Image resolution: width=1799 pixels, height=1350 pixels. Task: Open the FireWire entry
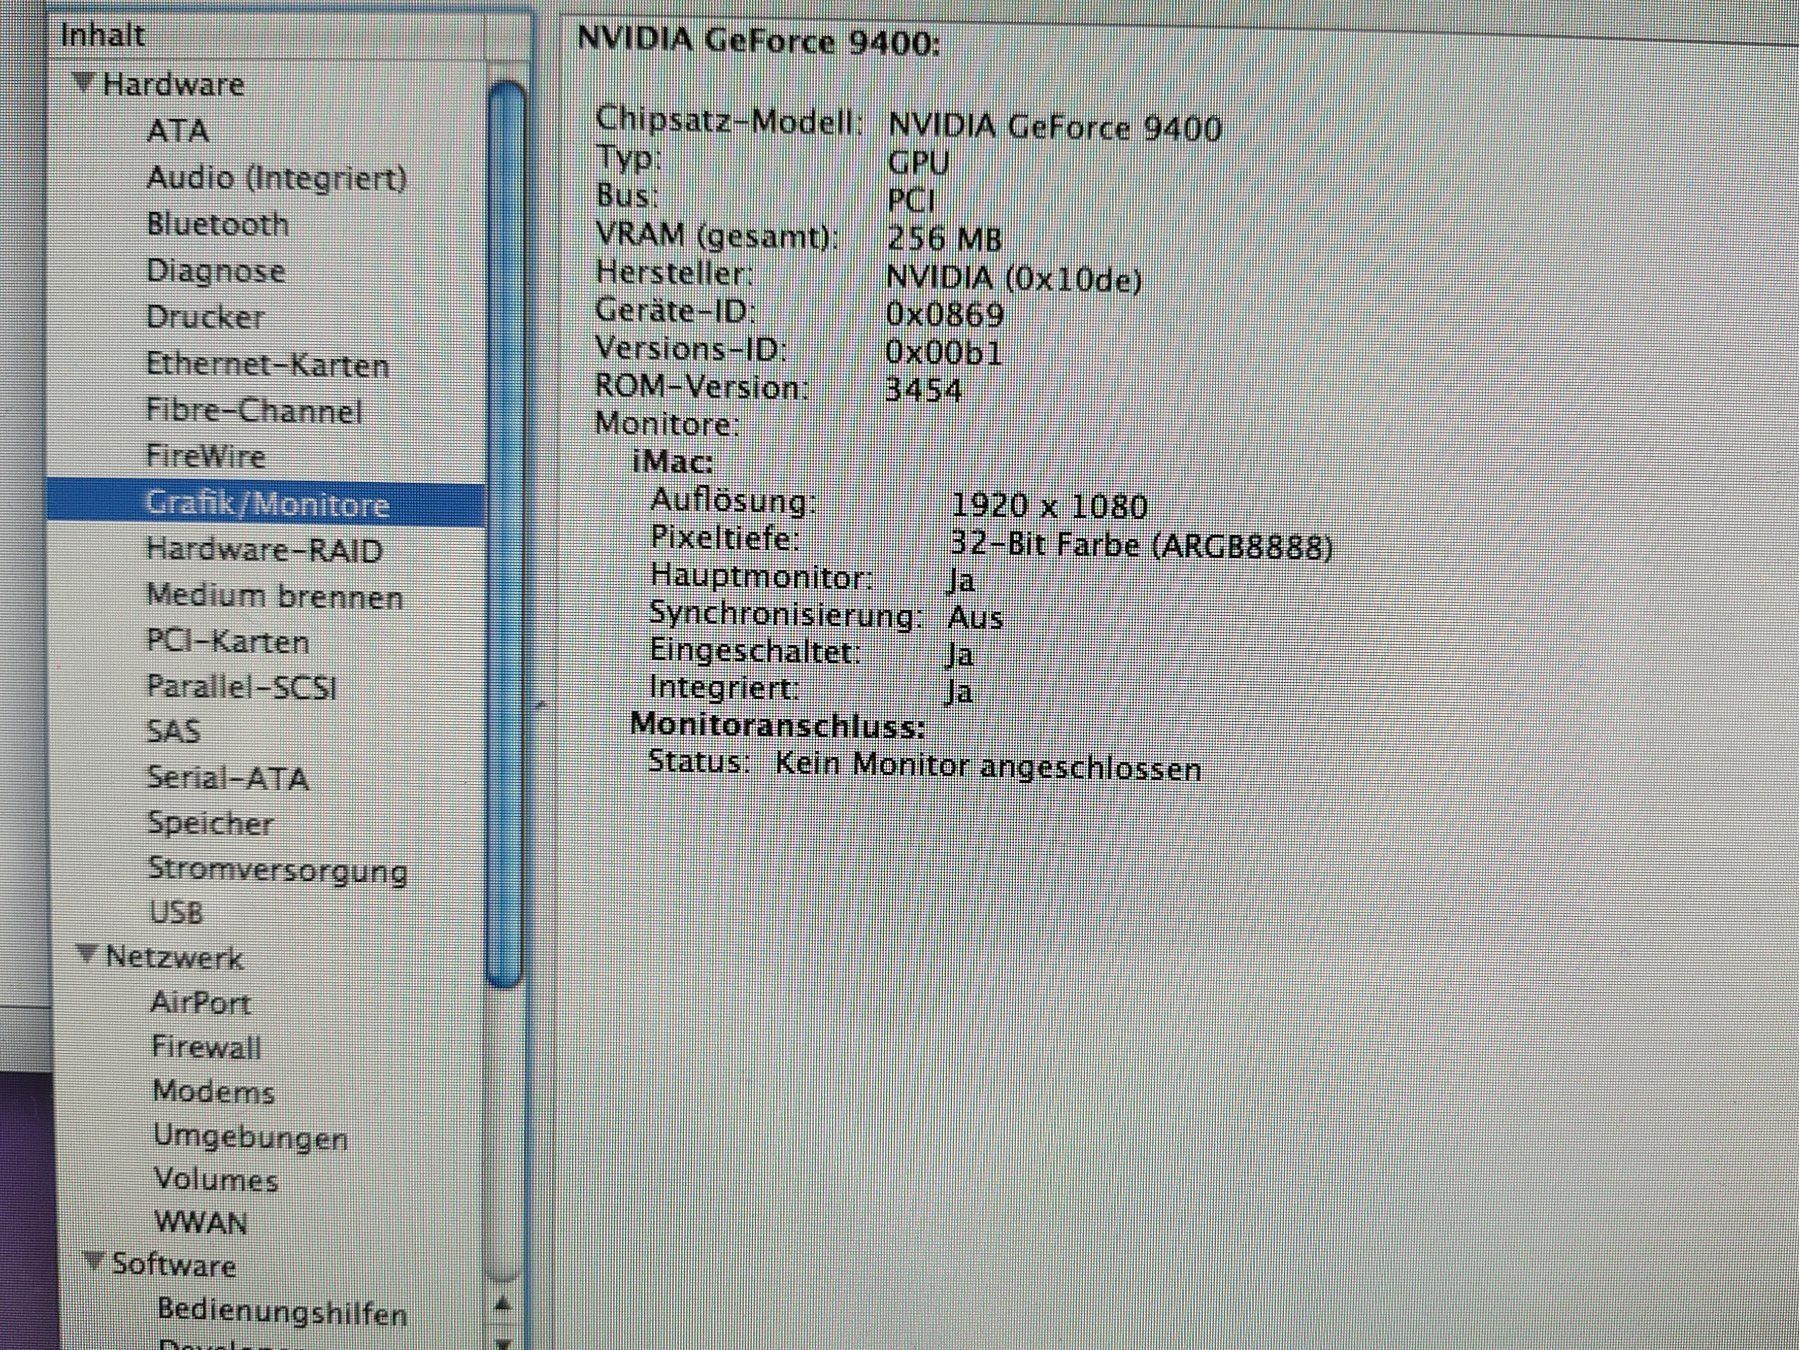click(205, 456)
